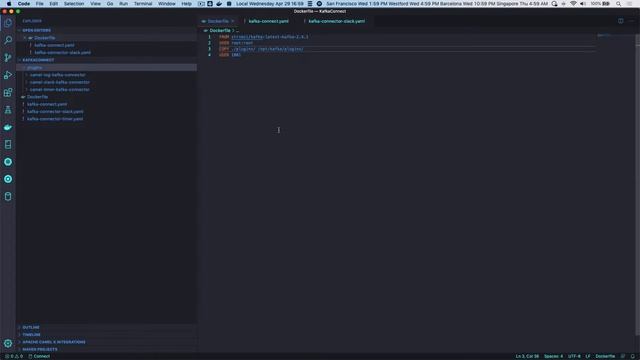Switch to the kafka-connect.yaml tab

coord(268,21)
